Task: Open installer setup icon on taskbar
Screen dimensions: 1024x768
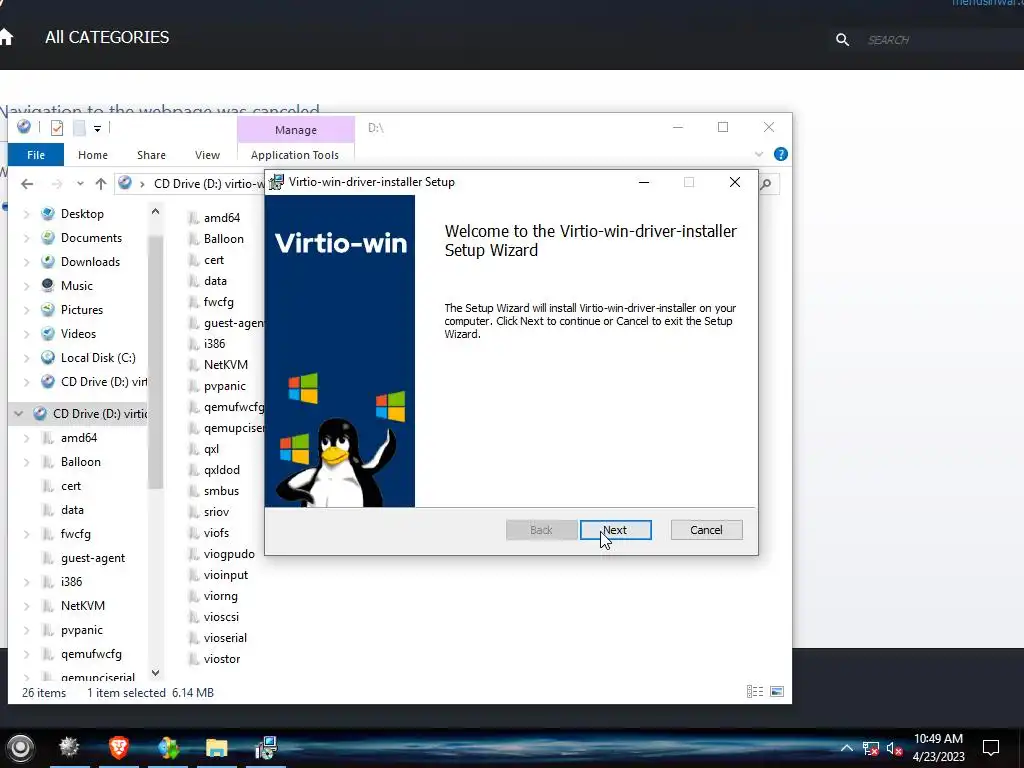Action: 266,747
